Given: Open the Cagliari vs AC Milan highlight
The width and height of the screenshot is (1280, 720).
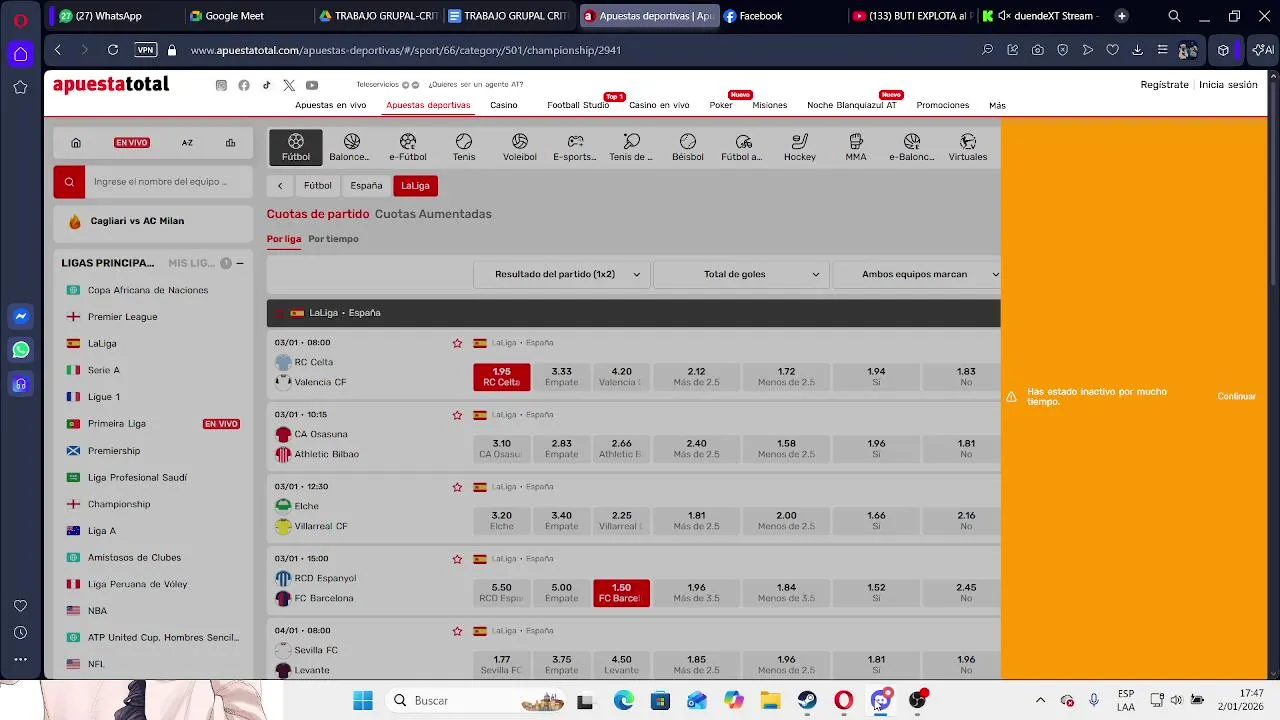Looking at the screenshot, I should 153,221.
